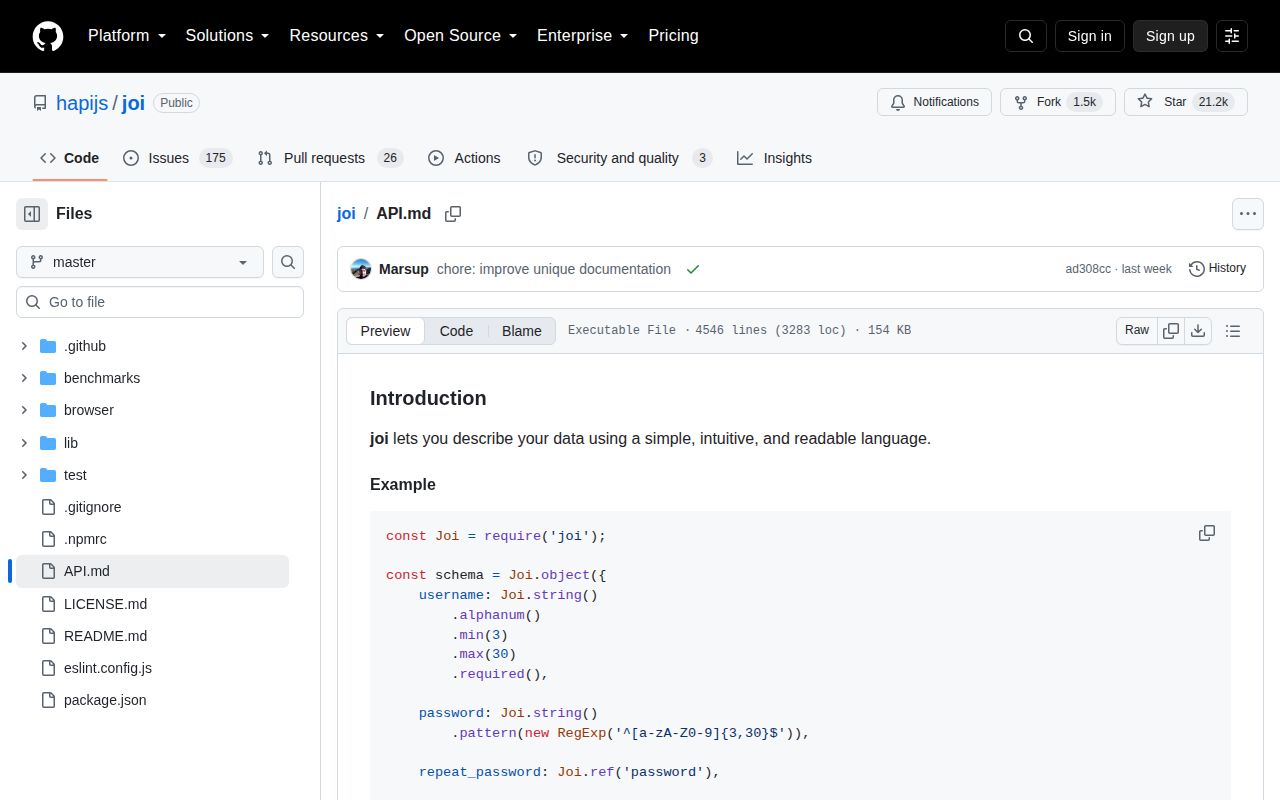The height and width of the screenshot is (800, 1280).
Task: Click the Sign up button
Action: [x=1170, y=36]
